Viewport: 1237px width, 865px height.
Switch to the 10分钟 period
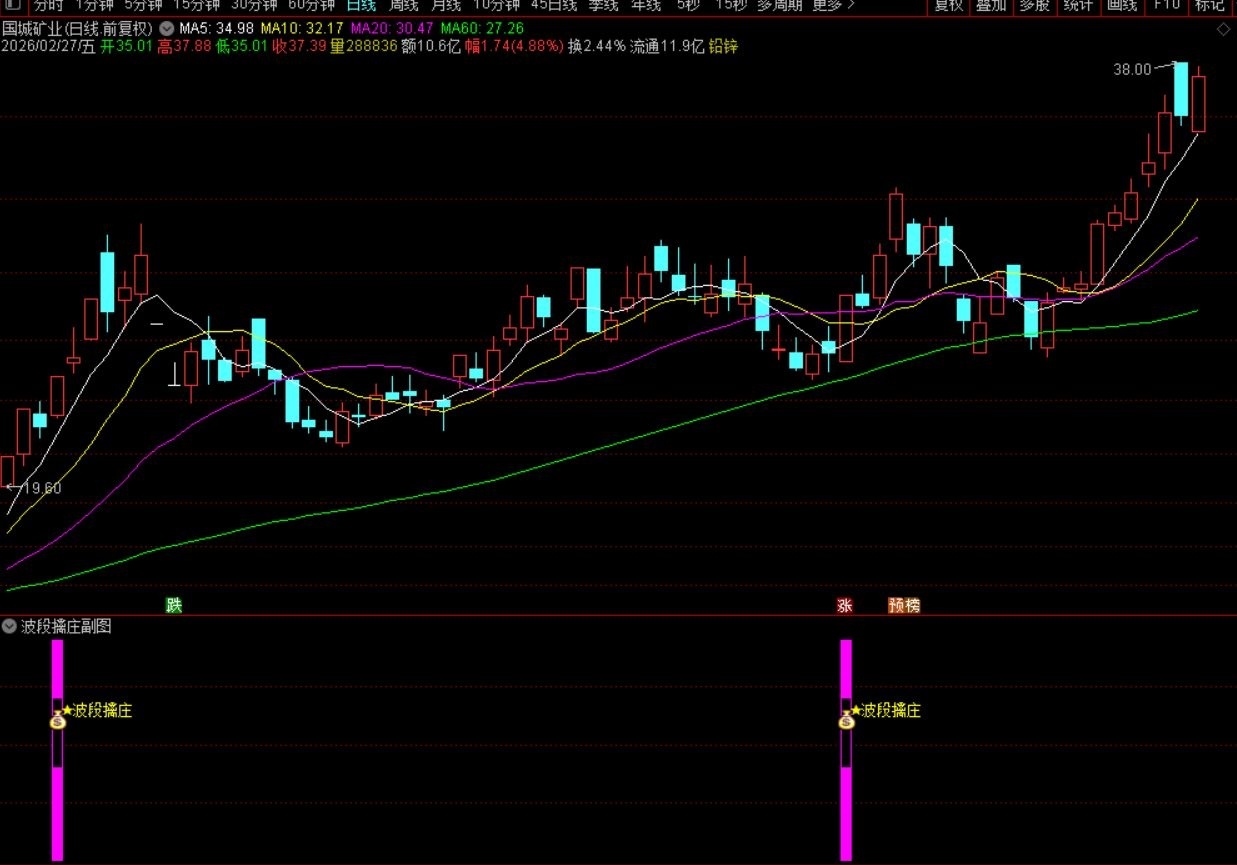[x=496, y=5]
